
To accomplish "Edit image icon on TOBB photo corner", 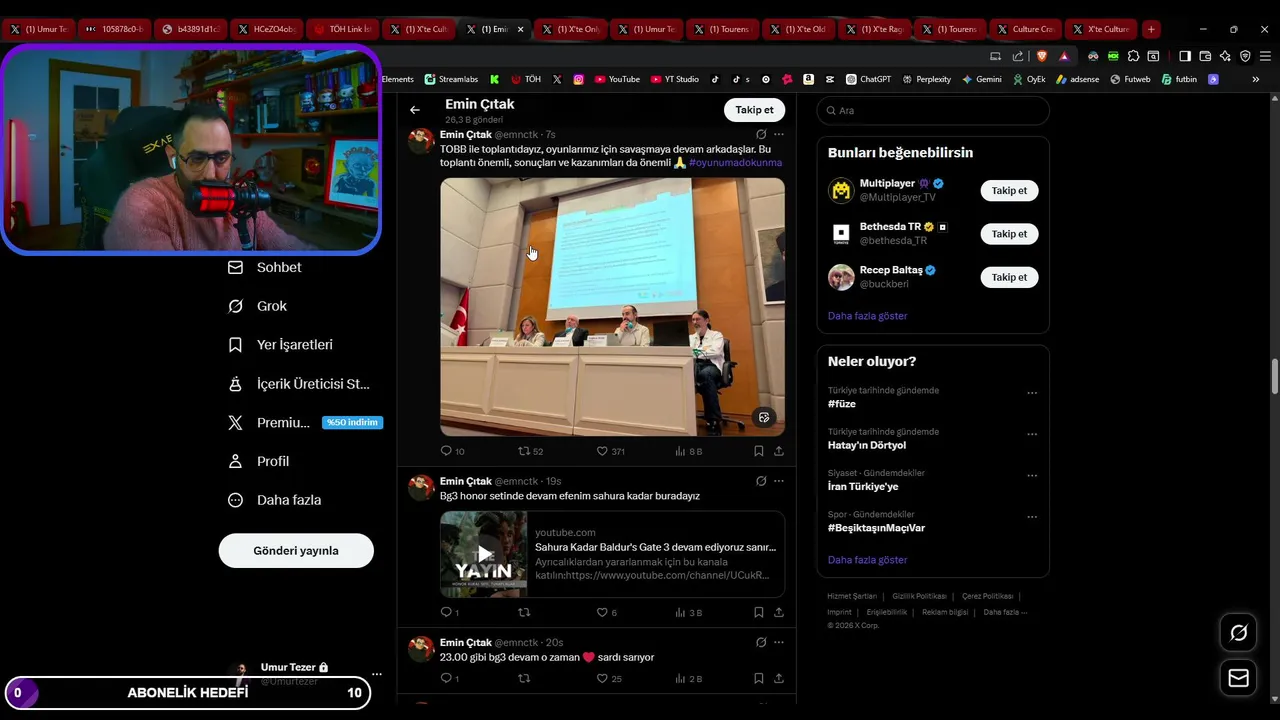I will point(764,417).
